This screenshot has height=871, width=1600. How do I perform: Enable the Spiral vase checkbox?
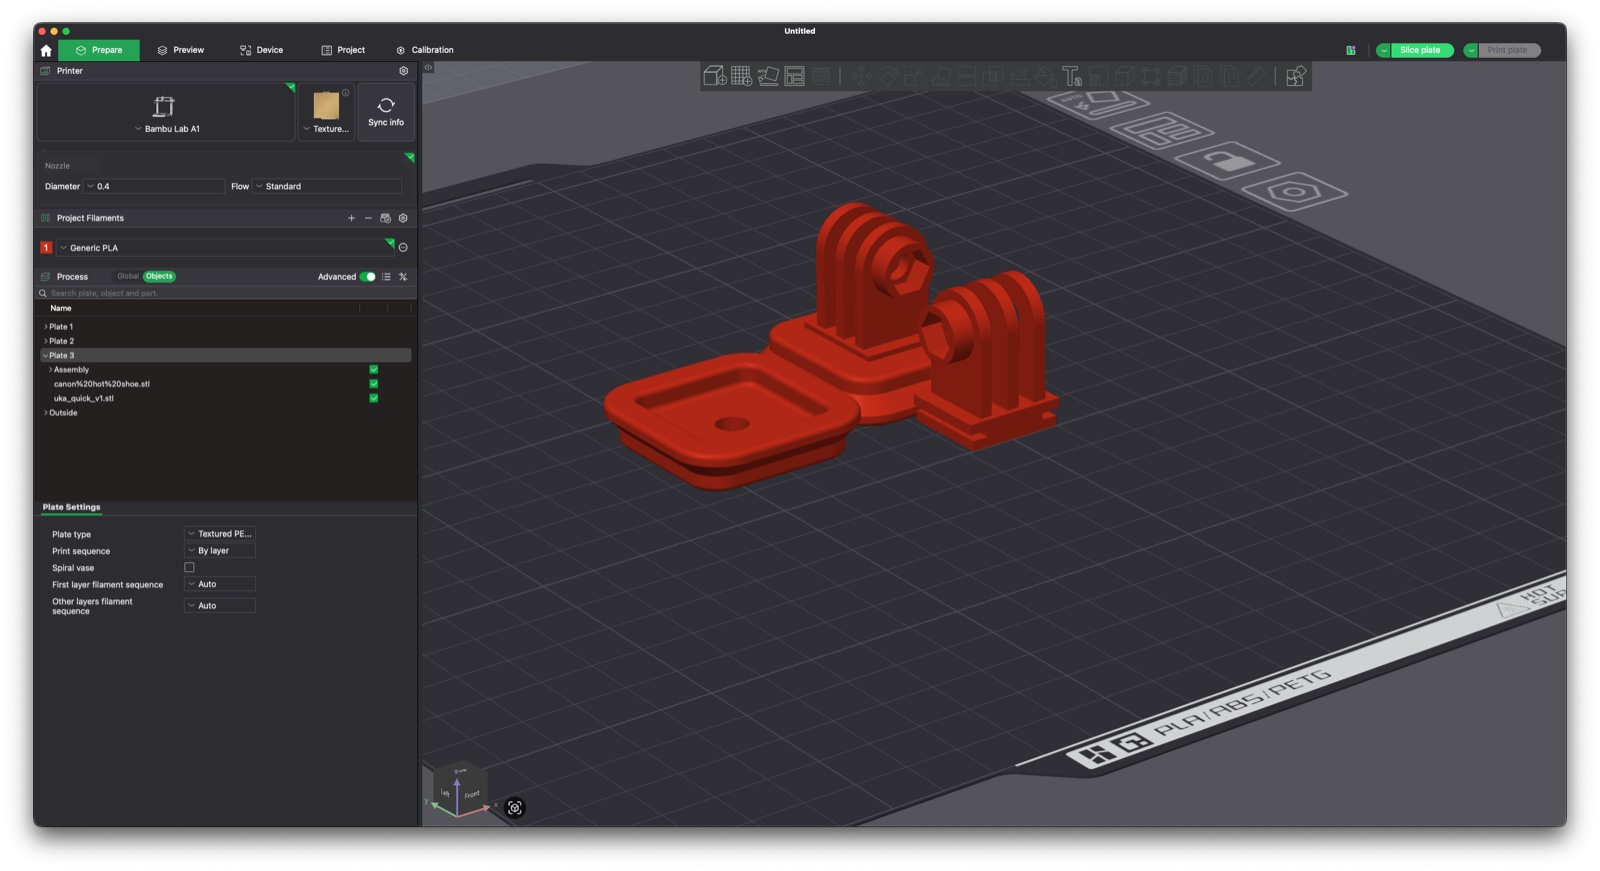click(x=189, y=568)
